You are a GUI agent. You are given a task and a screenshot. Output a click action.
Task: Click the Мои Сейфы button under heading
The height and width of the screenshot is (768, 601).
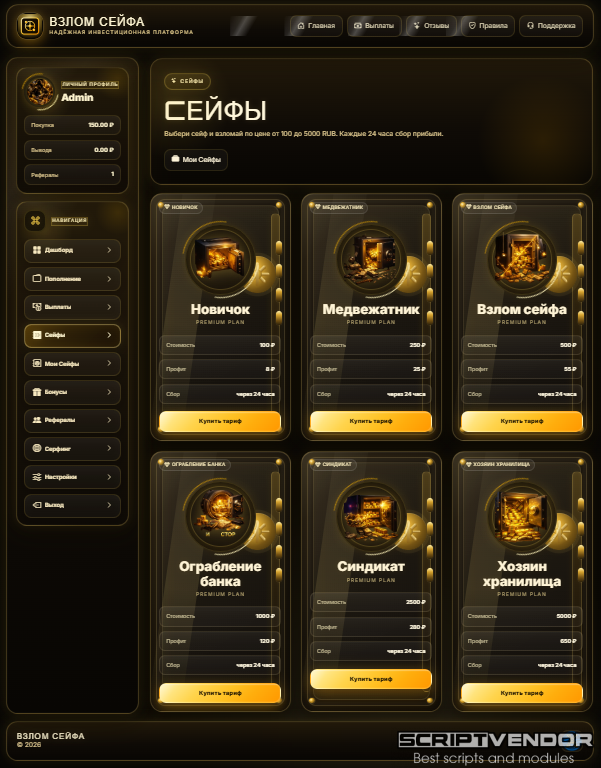pos(196,160)
